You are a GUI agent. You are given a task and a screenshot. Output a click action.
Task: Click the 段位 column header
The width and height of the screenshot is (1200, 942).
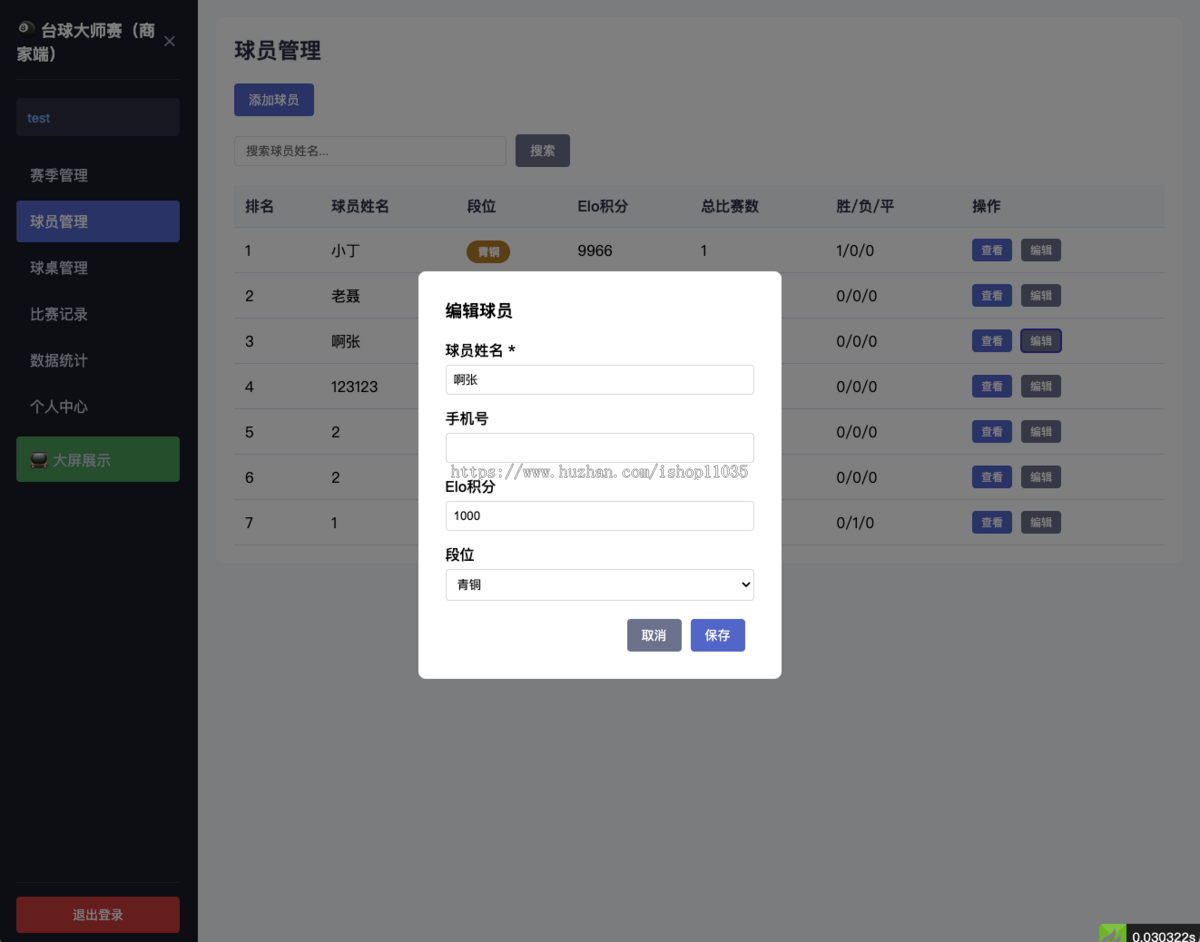[x=481, y=206]
